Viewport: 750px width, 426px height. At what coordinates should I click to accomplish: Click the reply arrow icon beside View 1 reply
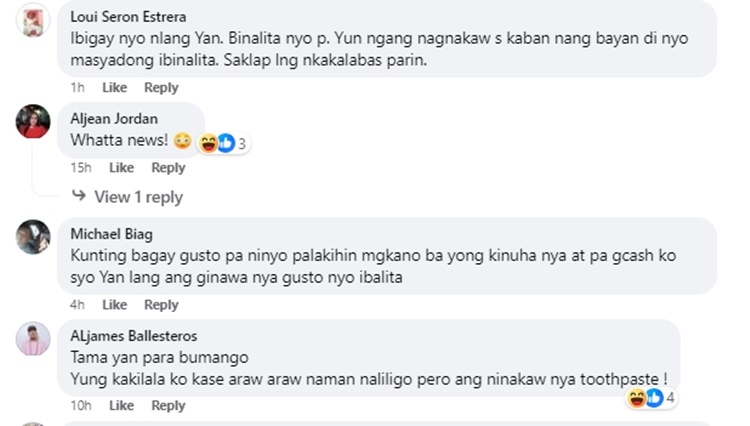[79, 196]
